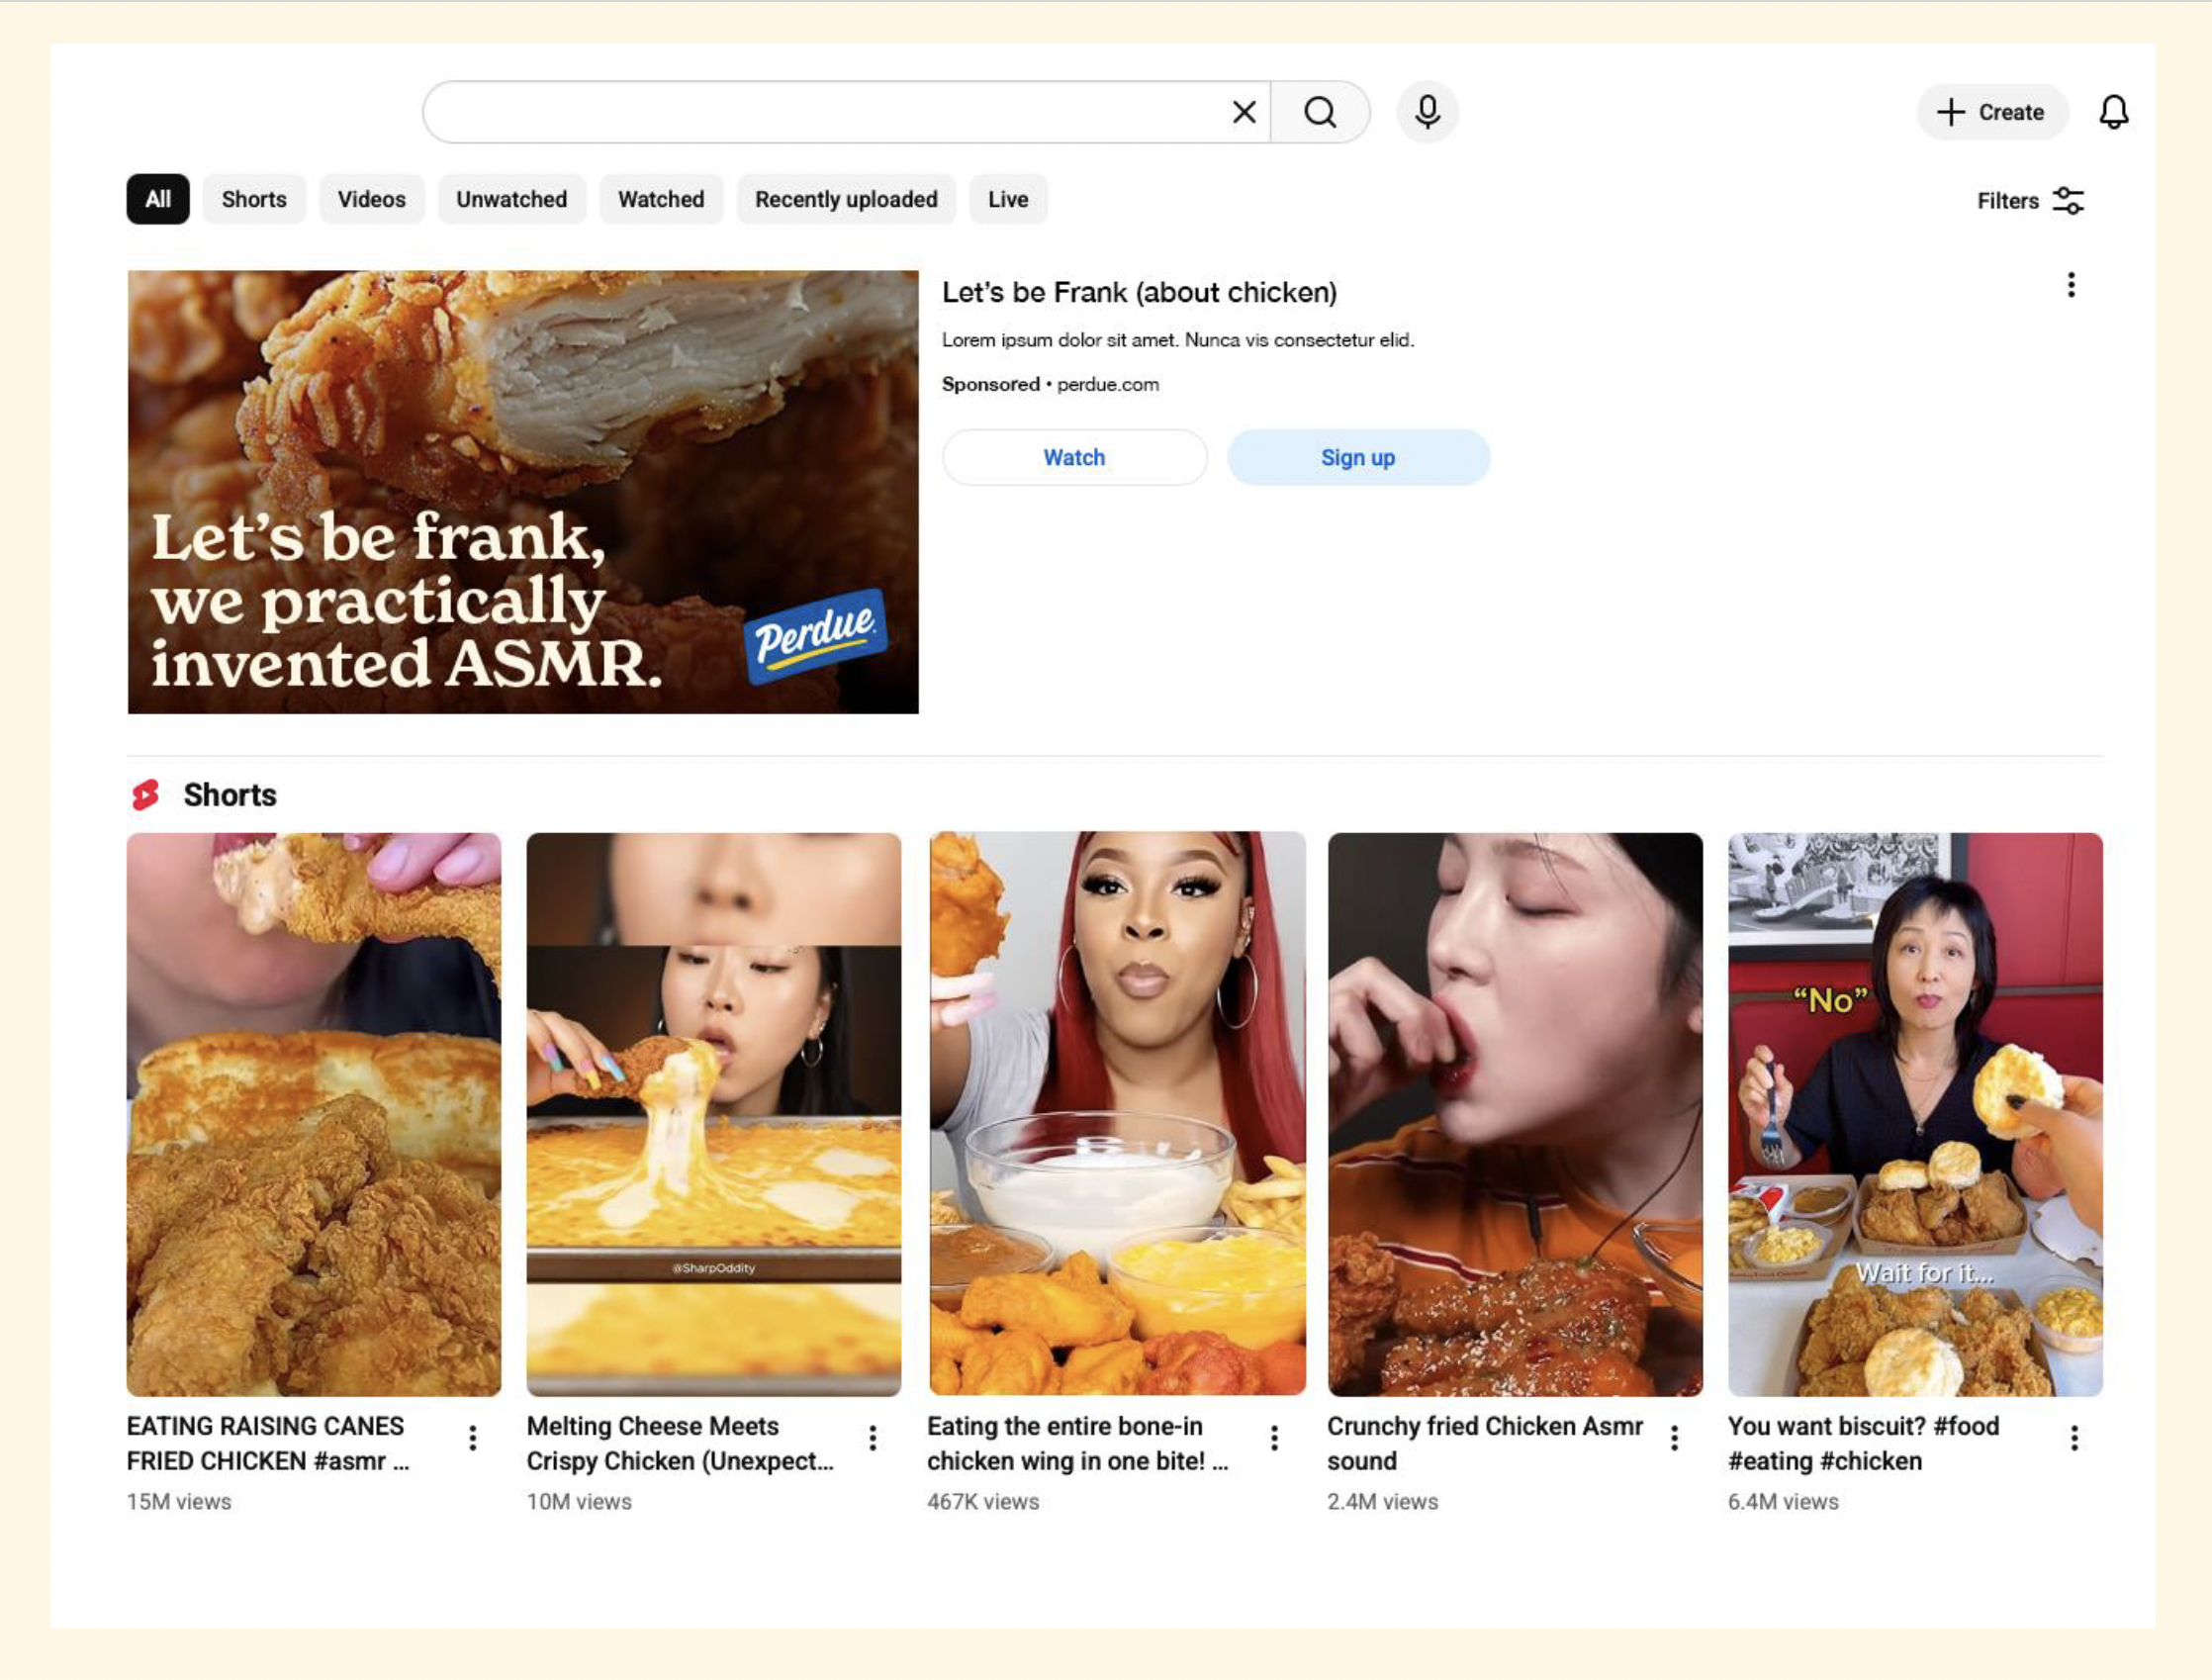Open notifications bell icon
The height and width of the screenshot is (1680, 2212).
tap(2113, 112)
